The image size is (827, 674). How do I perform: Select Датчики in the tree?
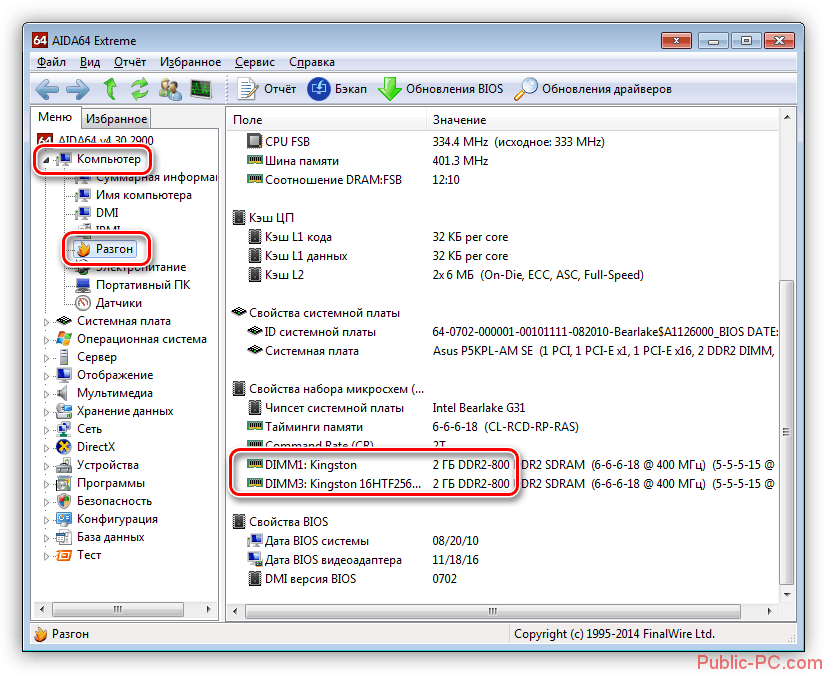click(118, 303)
